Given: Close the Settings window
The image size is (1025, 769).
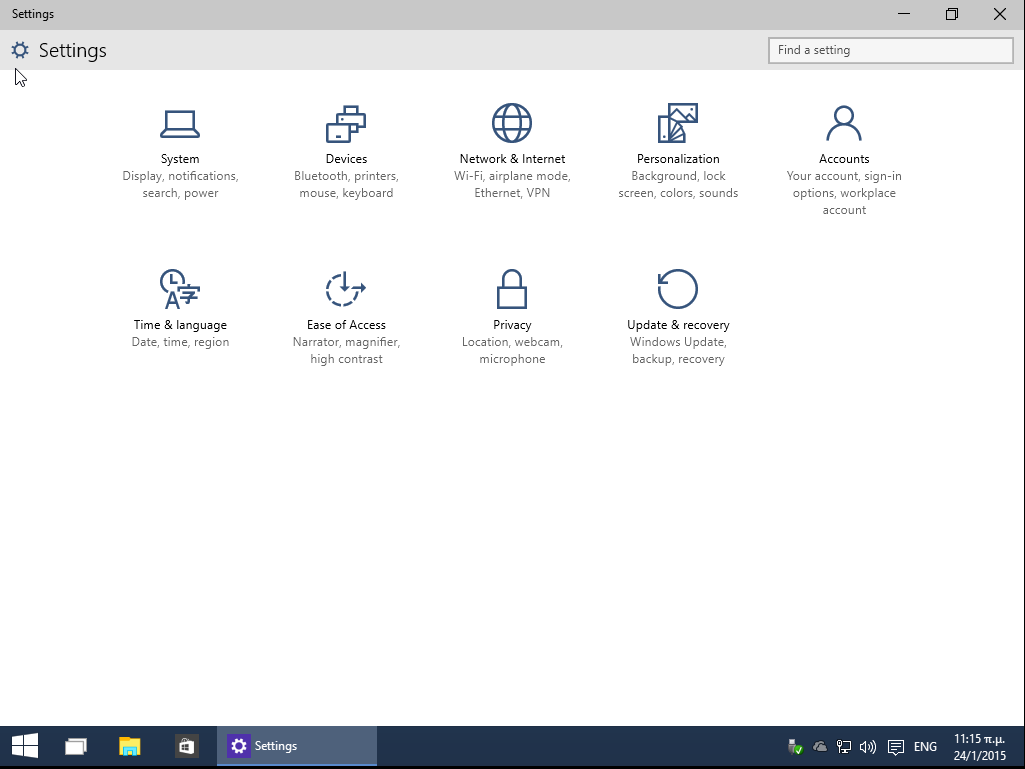Looking at the screenshot, I should coord(1000,14).
